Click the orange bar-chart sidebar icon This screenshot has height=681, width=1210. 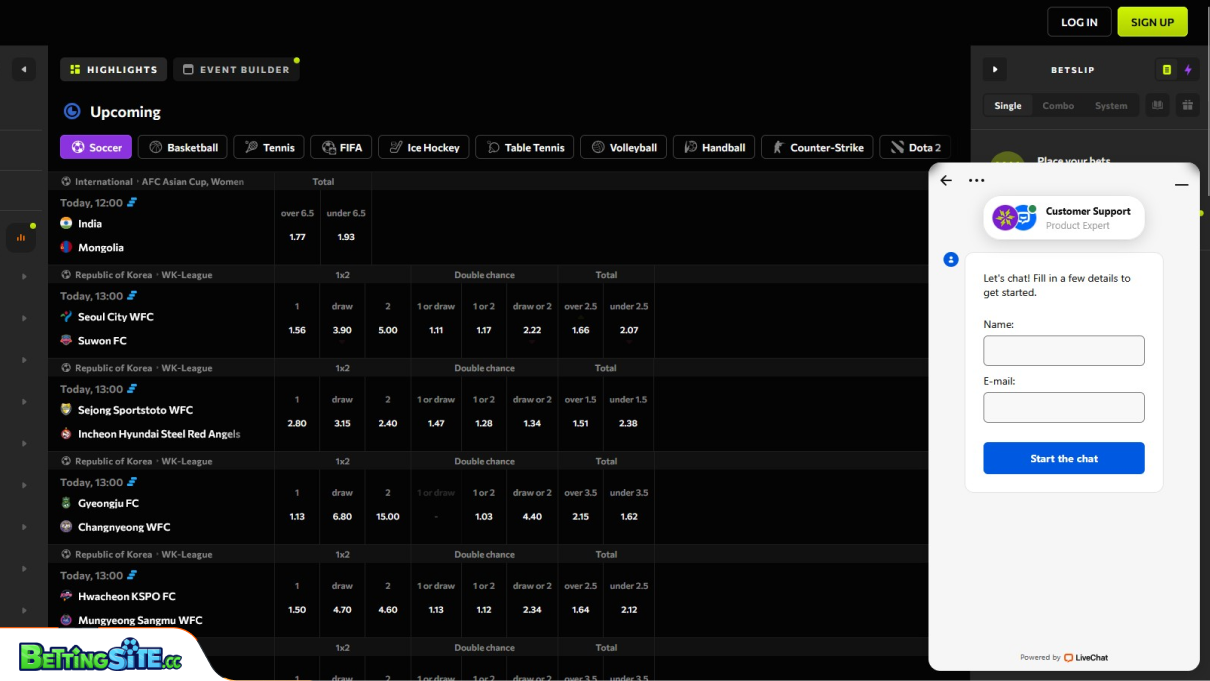click(x=21, y=237)
